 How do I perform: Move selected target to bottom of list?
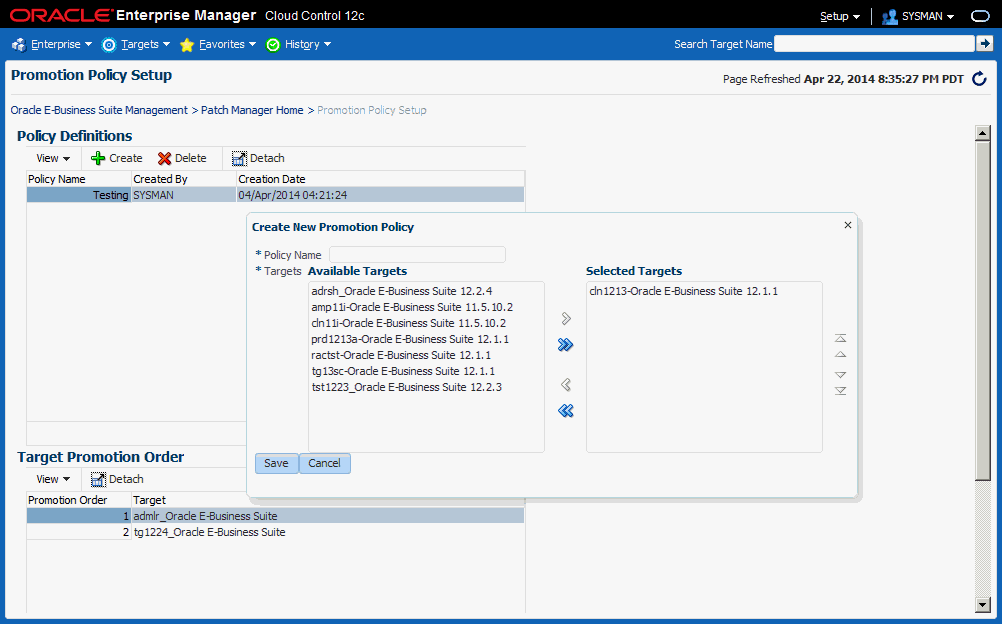point(841,391)
